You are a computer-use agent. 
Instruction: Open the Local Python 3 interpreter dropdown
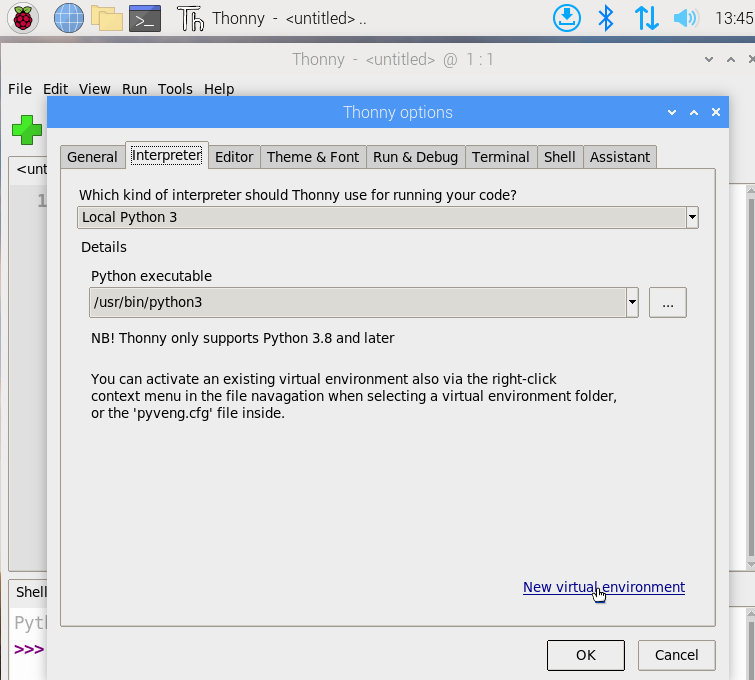click(388, 217)
